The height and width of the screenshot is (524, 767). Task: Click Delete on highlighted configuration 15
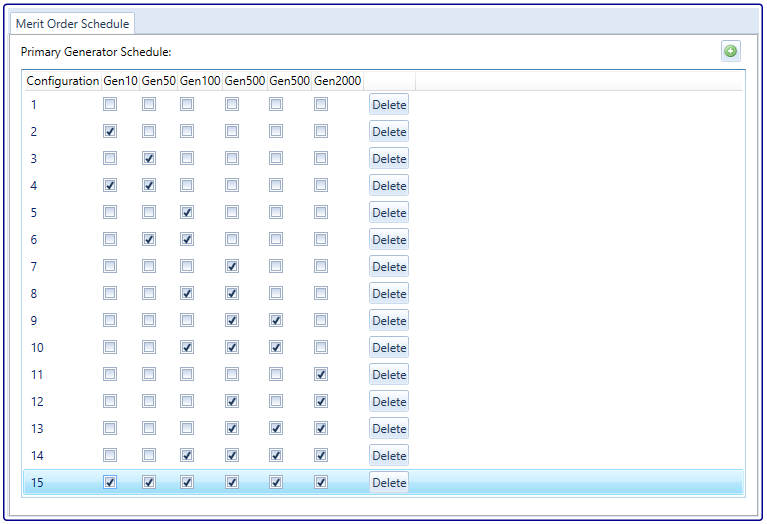click(x=389, y=483)
